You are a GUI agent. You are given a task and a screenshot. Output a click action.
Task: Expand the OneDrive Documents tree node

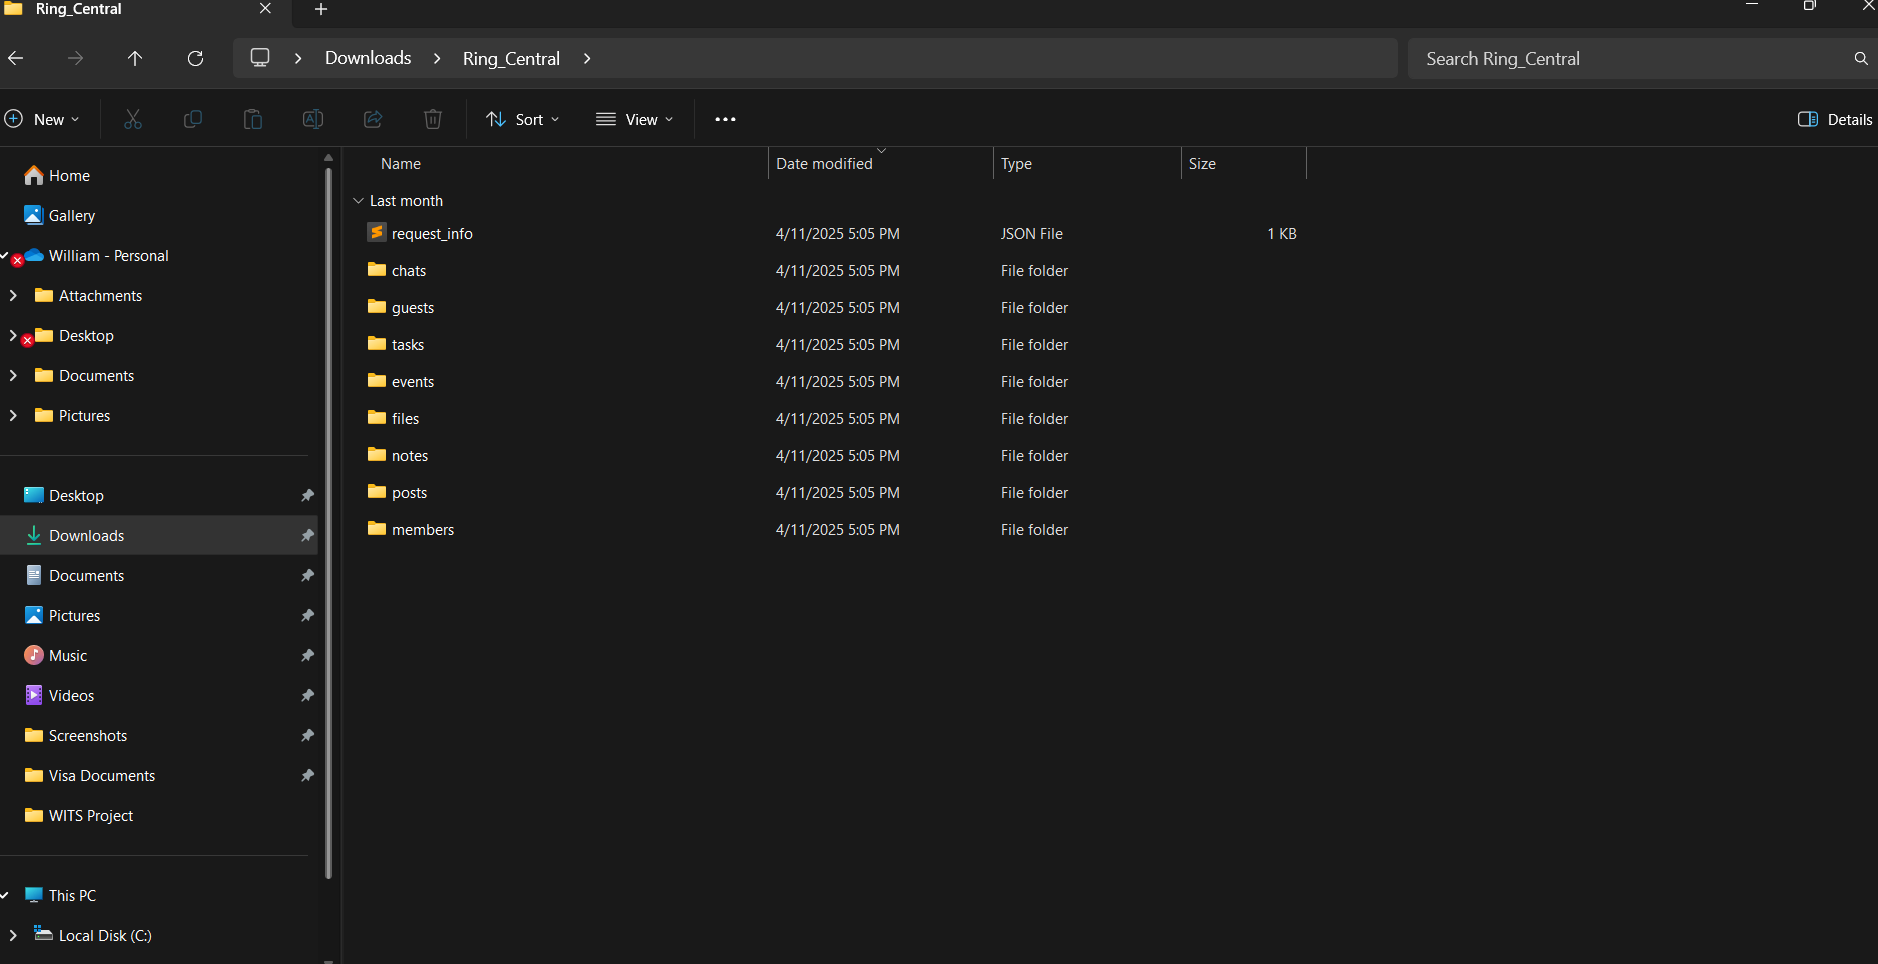coord(13,375)
